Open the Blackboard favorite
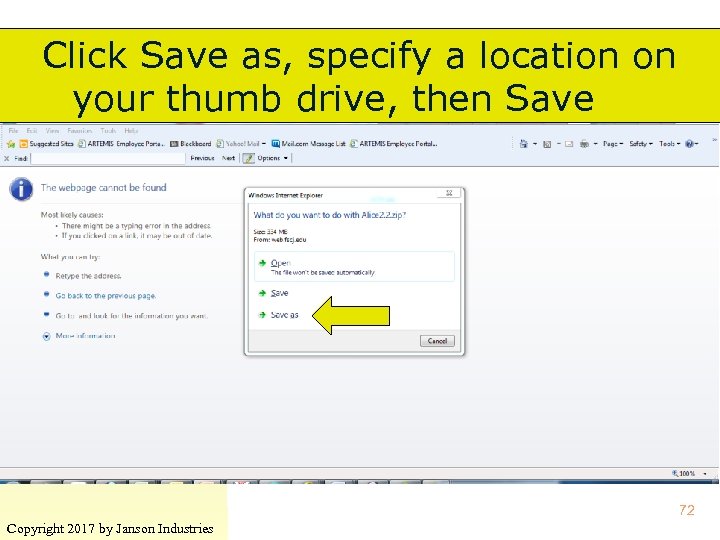The image size is (720, 540). [191, 144]
